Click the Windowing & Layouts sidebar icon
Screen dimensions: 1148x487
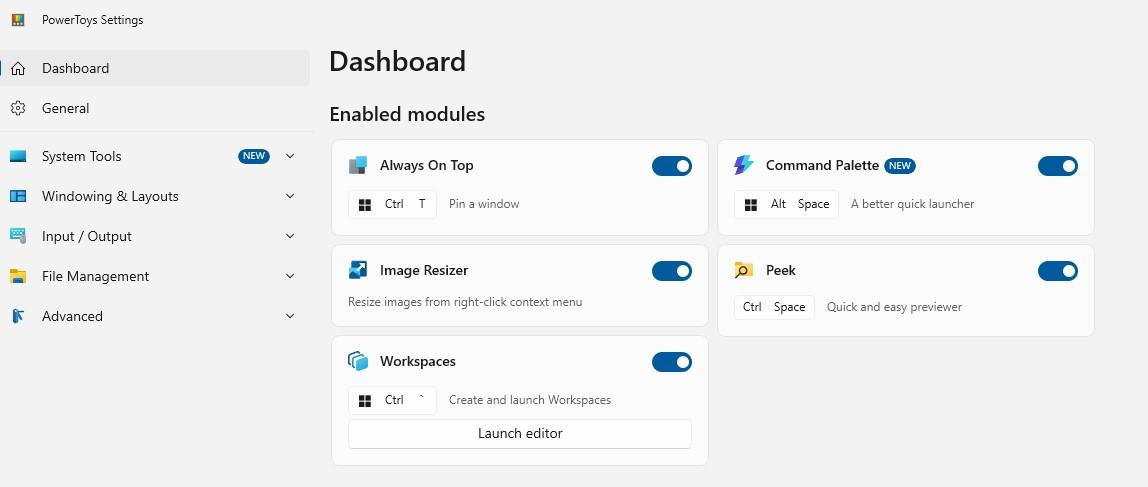pos(18,196)
